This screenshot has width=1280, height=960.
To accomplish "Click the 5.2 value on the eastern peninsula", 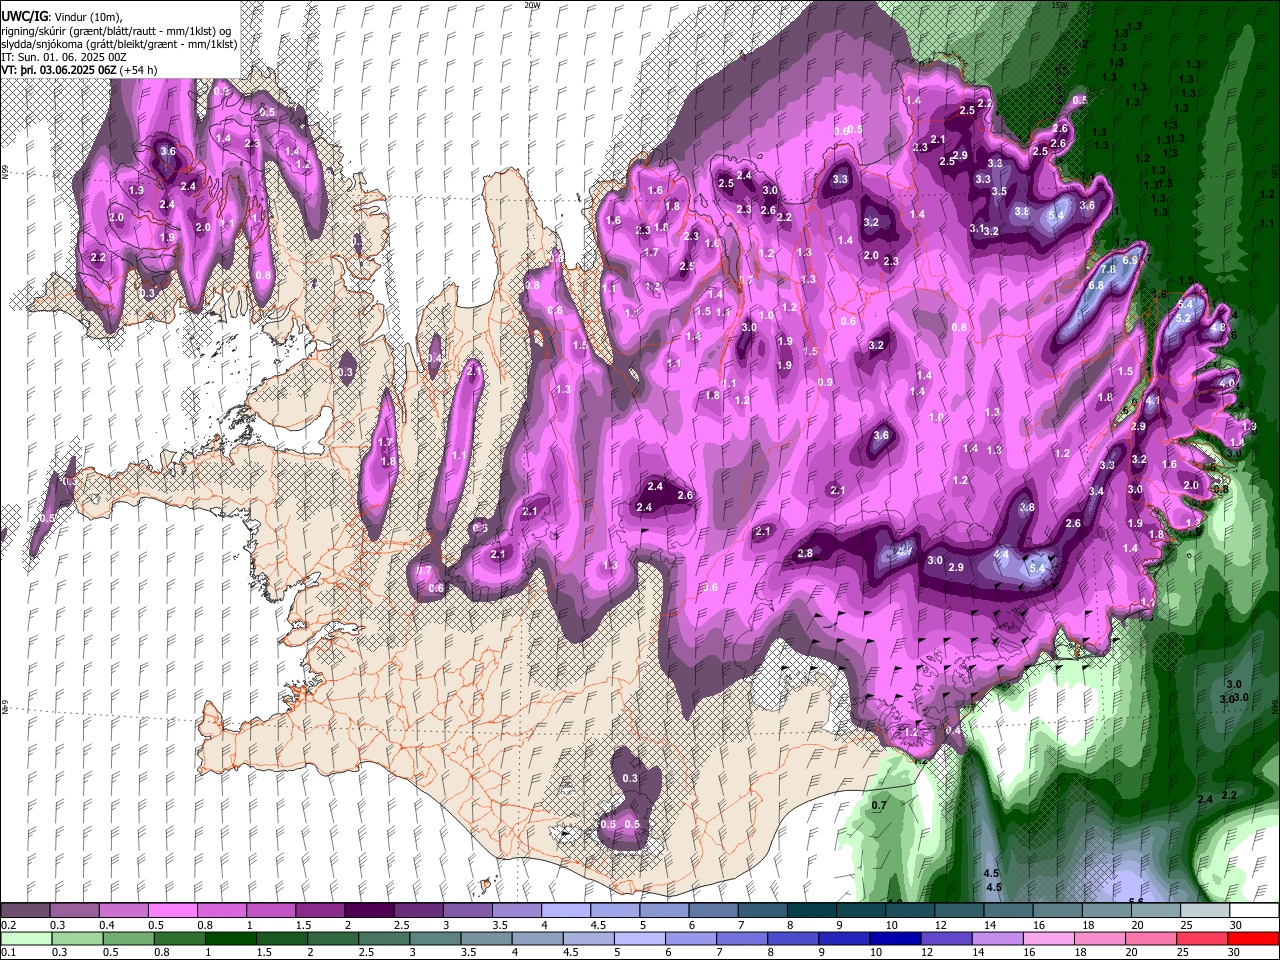I will click(1183, 318).
